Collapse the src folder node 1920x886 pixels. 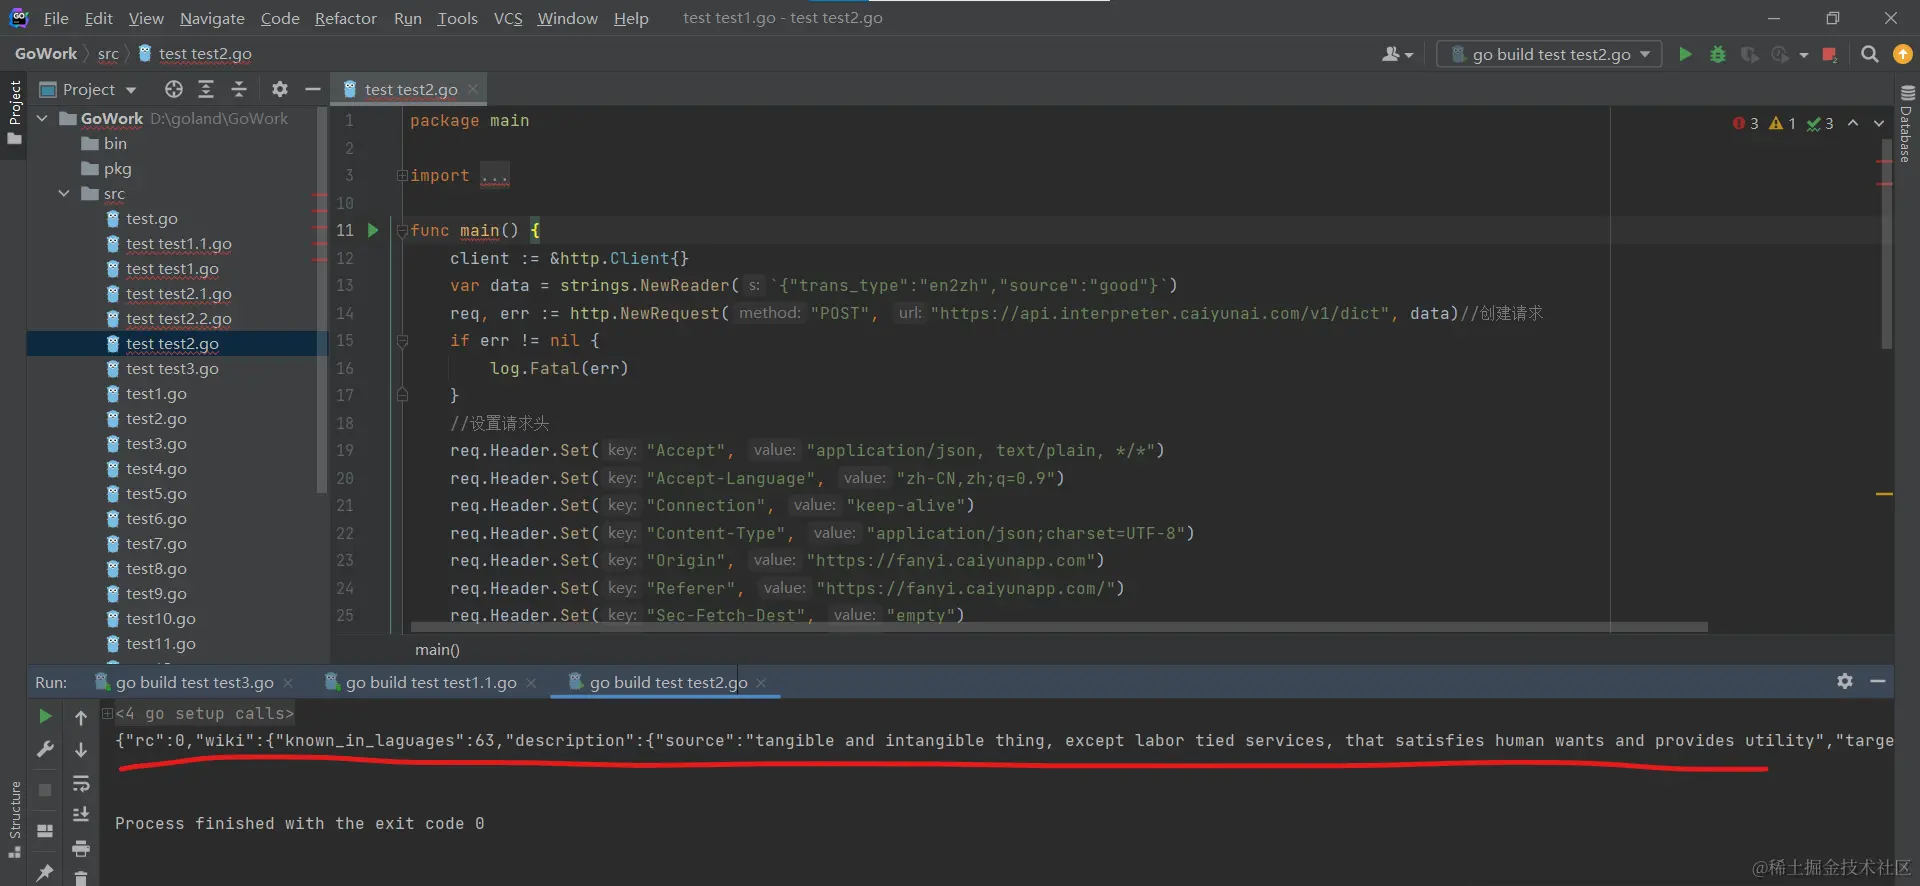coord(64,193)
